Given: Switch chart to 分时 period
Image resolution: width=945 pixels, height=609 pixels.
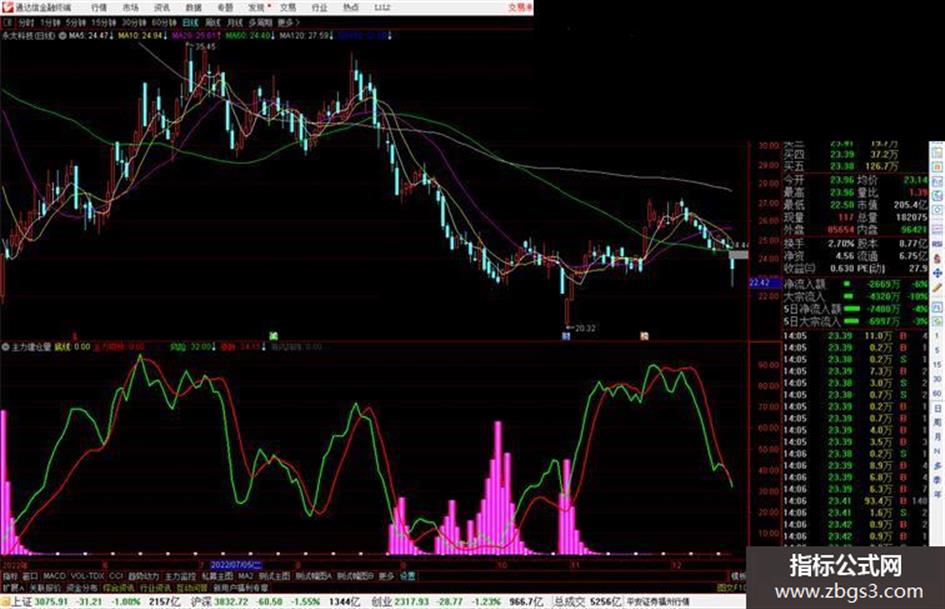Looking at the screenshot, I should tap(25, 23).
